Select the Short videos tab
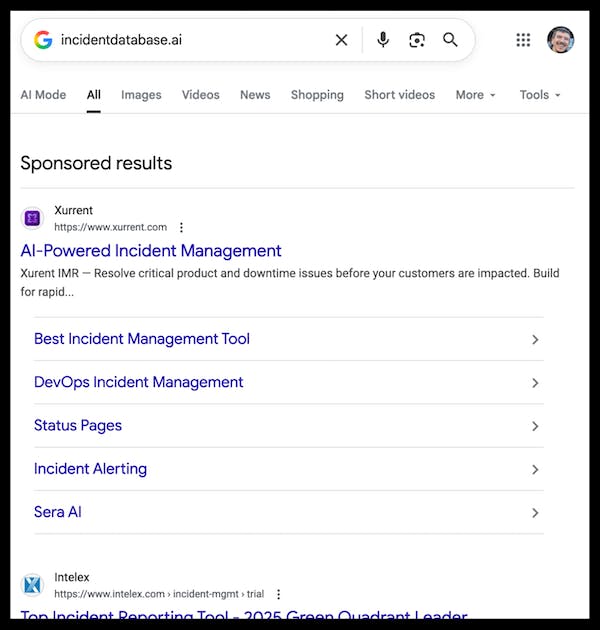The image size is (600, 630). pyautogui.click(x=399, y=95)
